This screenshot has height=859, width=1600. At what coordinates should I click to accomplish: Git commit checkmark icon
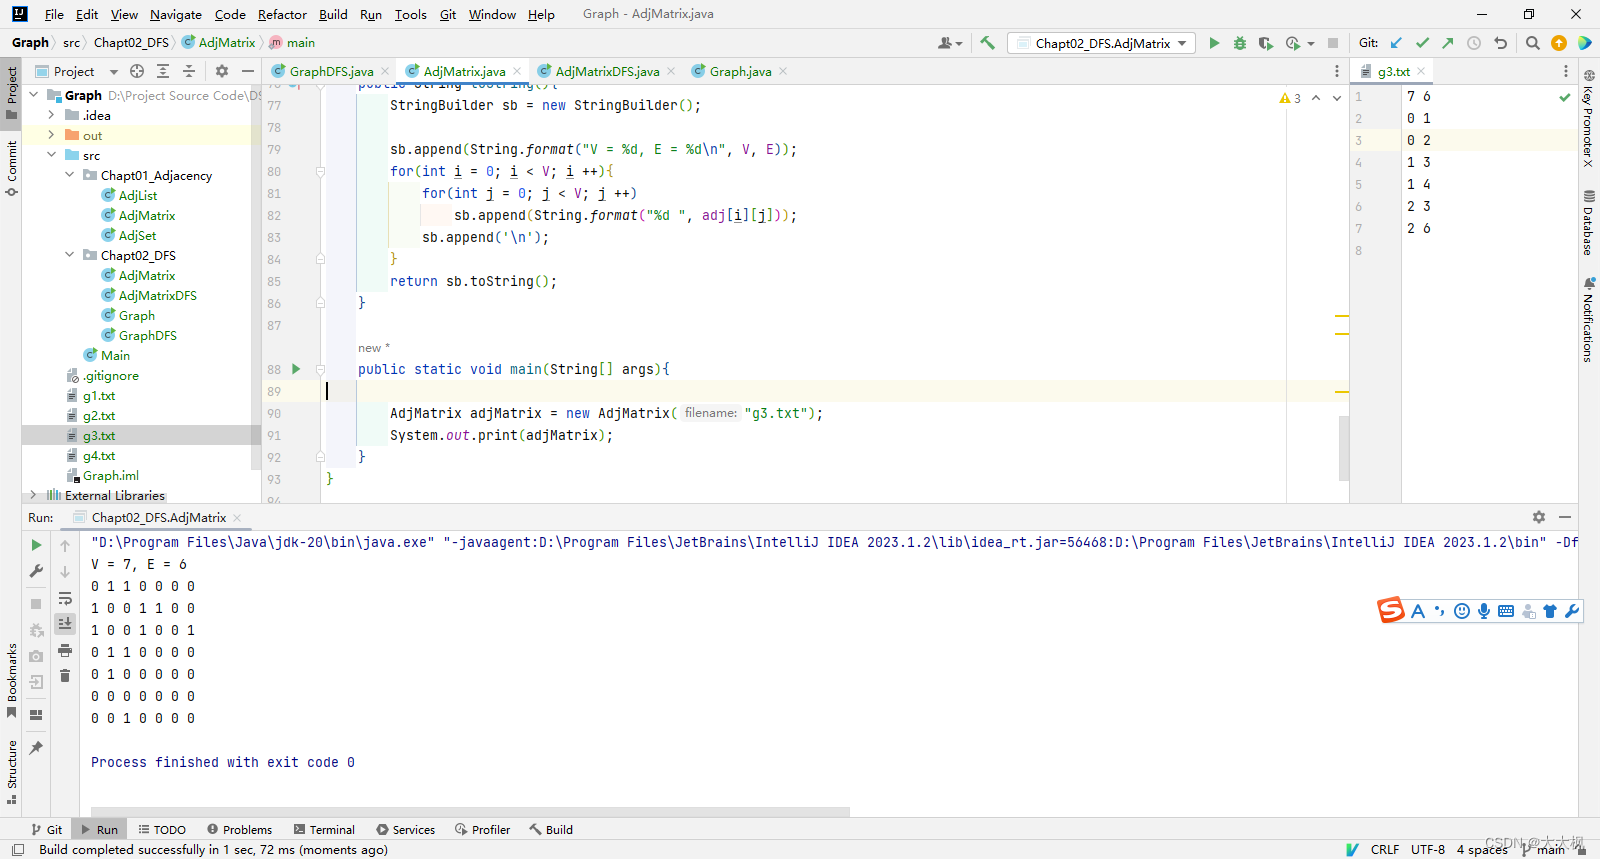coord(1422,43)
